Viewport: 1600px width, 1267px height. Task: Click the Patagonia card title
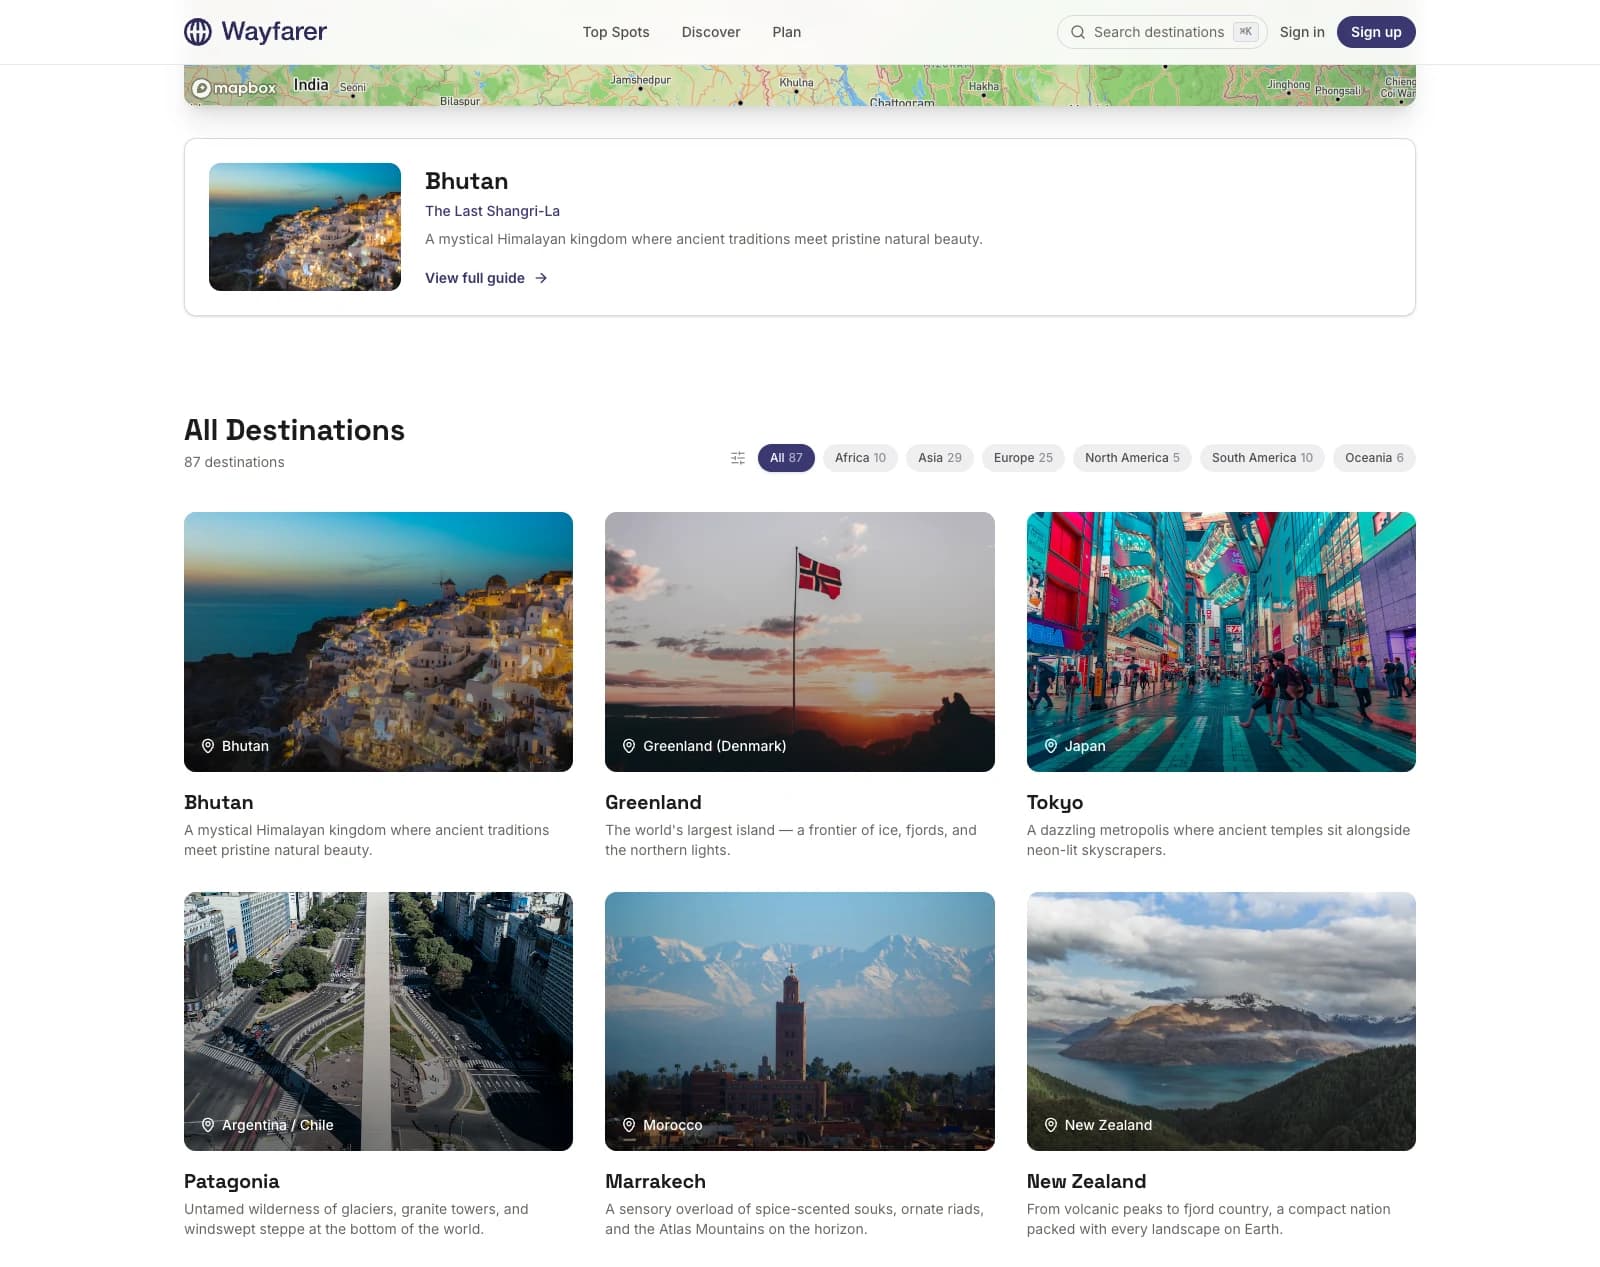[231, 1181]
